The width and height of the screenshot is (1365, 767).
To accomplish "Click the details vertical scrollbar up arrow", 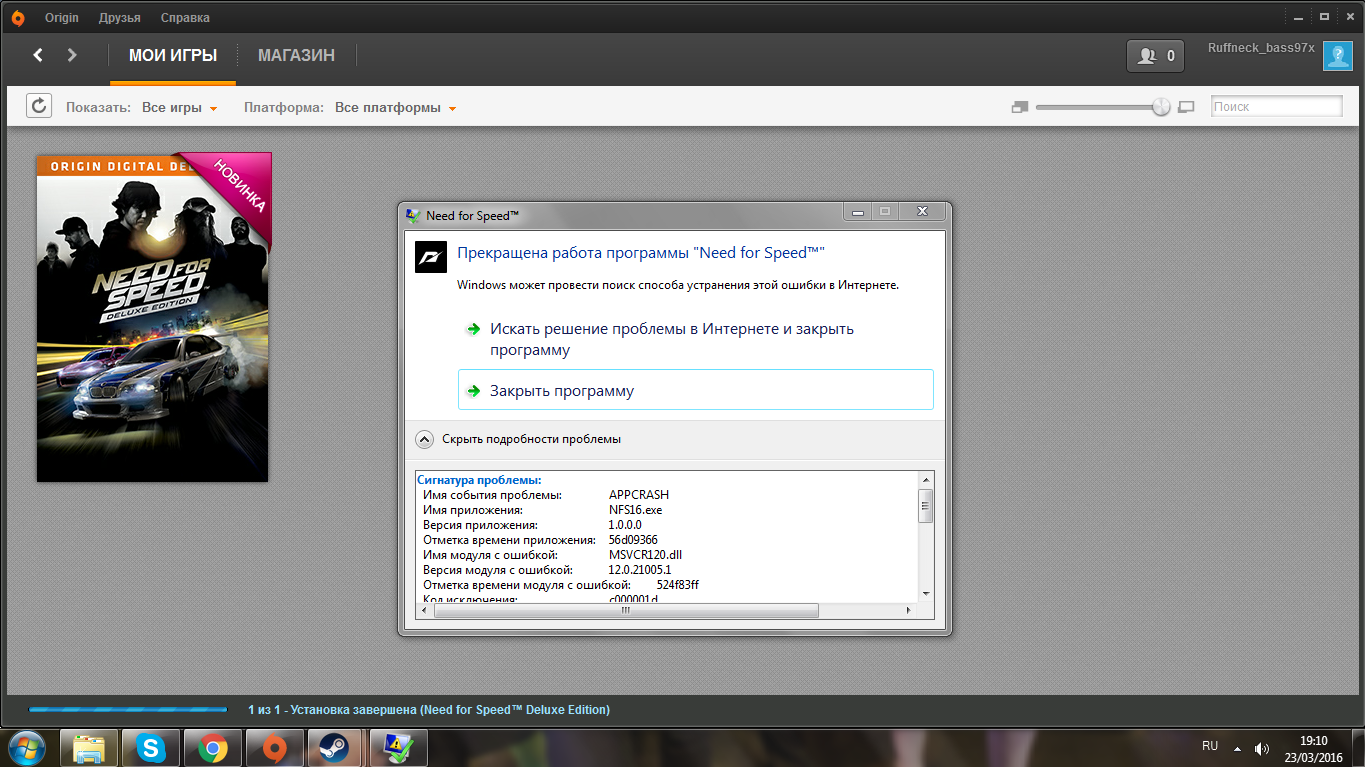I will (926, 481).
